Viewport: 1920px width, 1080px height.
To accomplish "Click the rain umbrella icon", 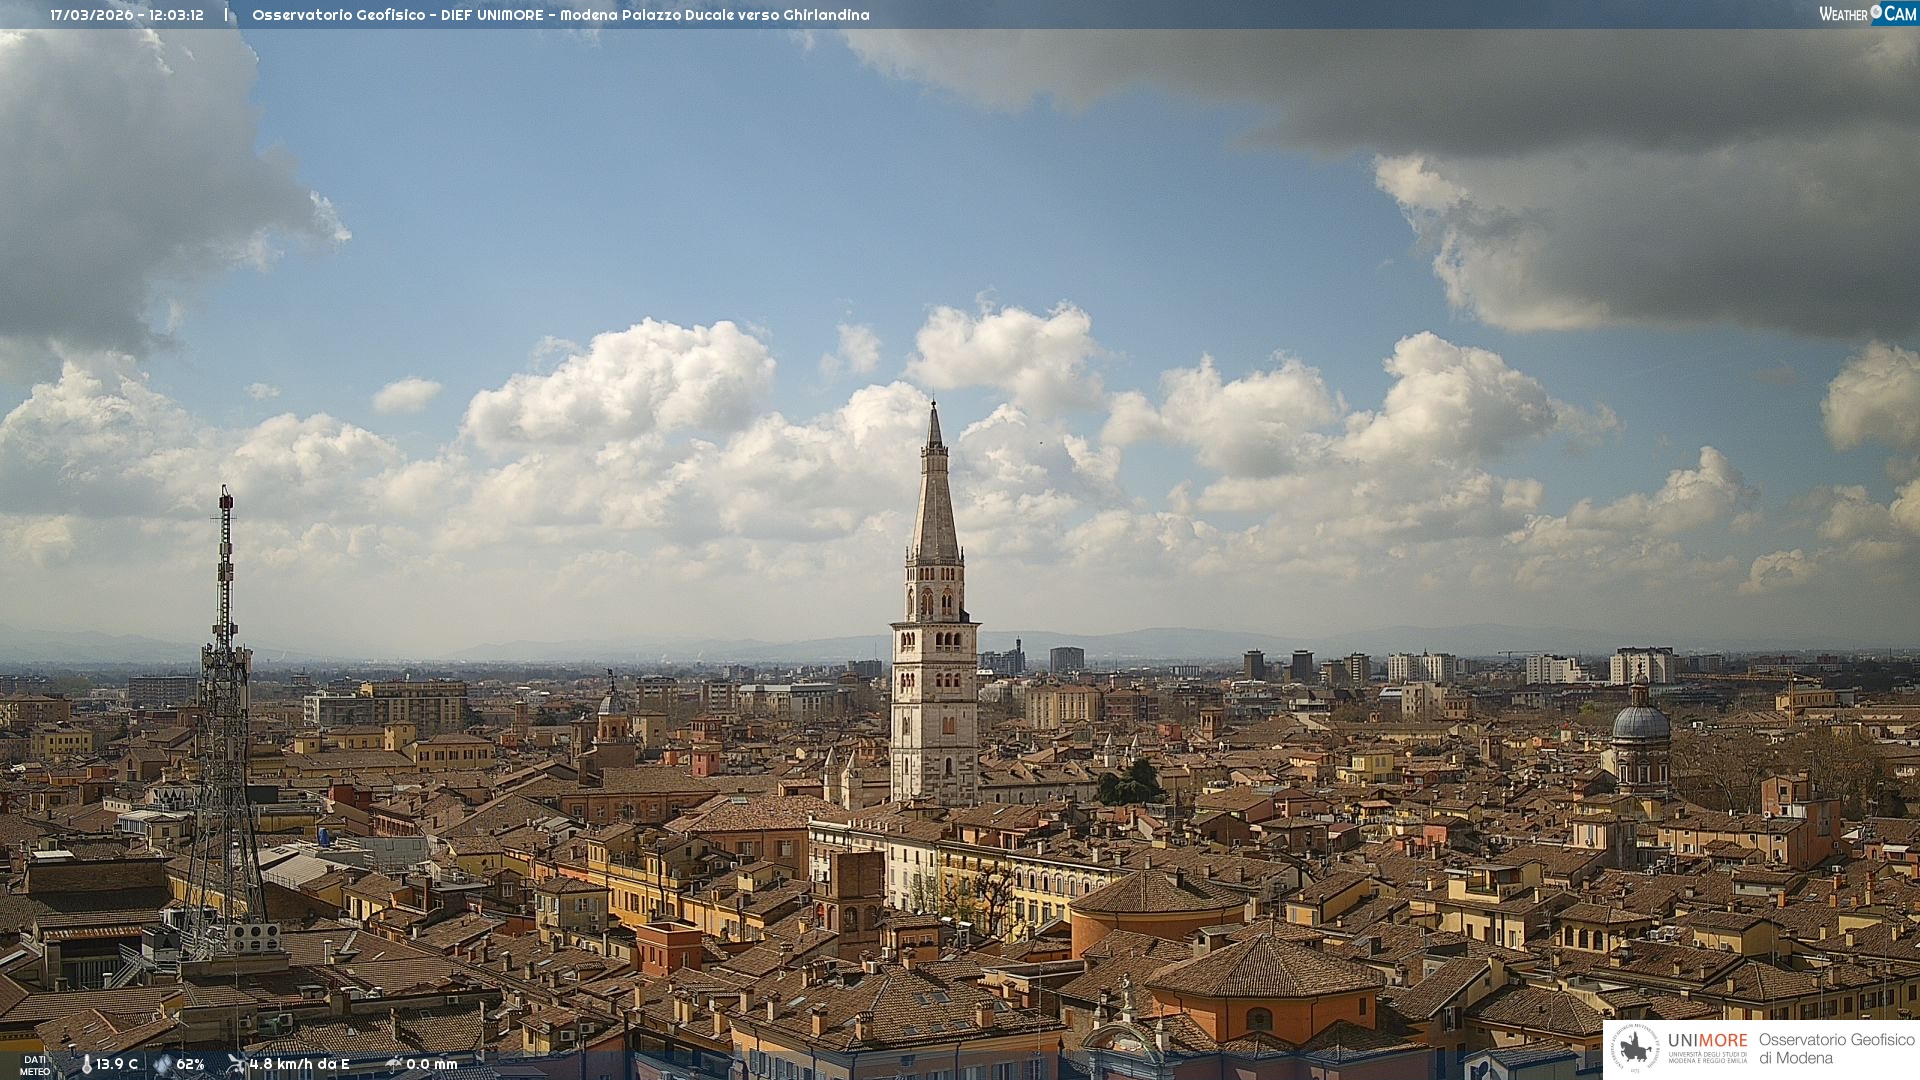I will point(394,1064).
